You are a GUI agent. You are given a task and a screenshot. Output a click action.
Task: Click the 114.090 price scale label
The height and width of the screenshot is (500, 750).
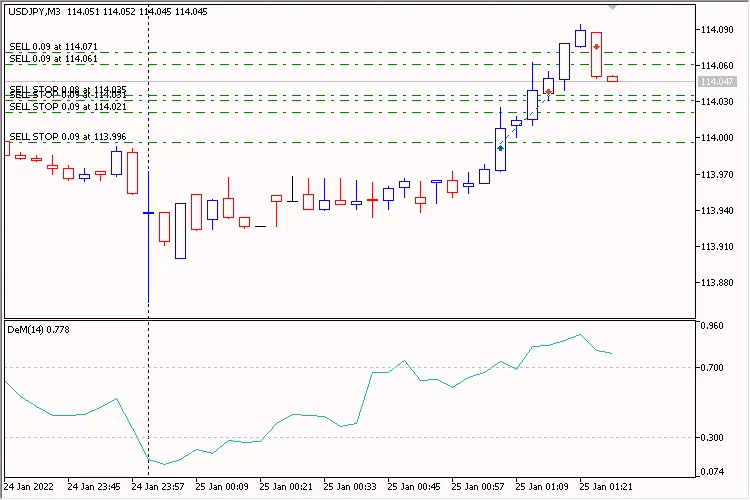click(x=719, y=30)
